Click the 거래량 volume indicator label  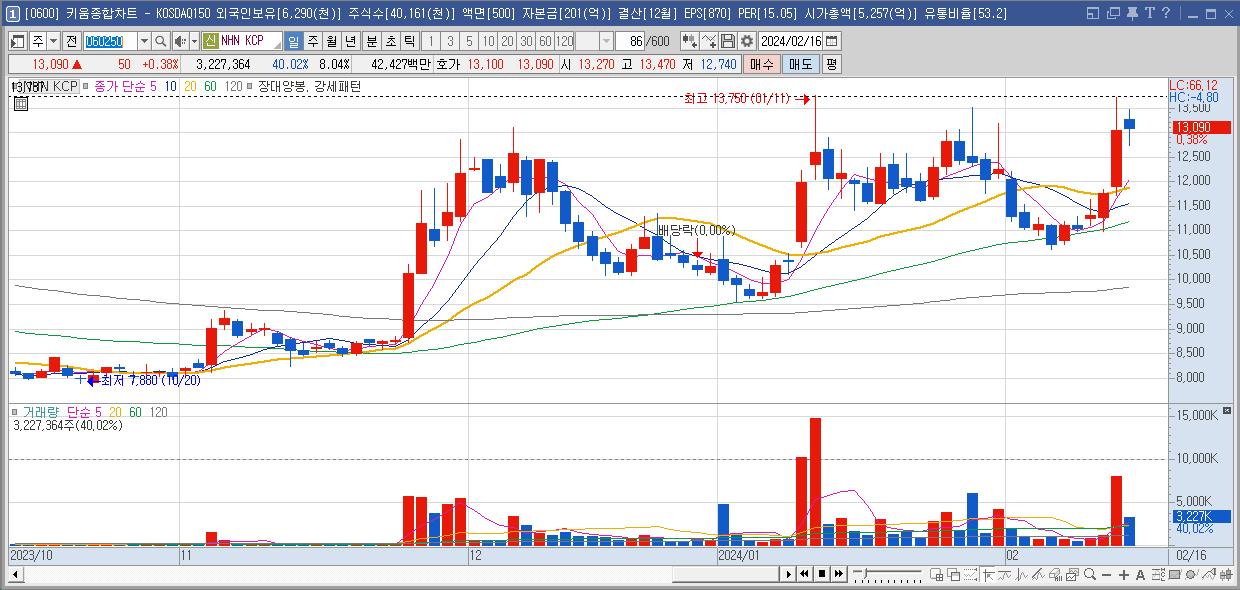pyautogui.click(x=40, y=412)
